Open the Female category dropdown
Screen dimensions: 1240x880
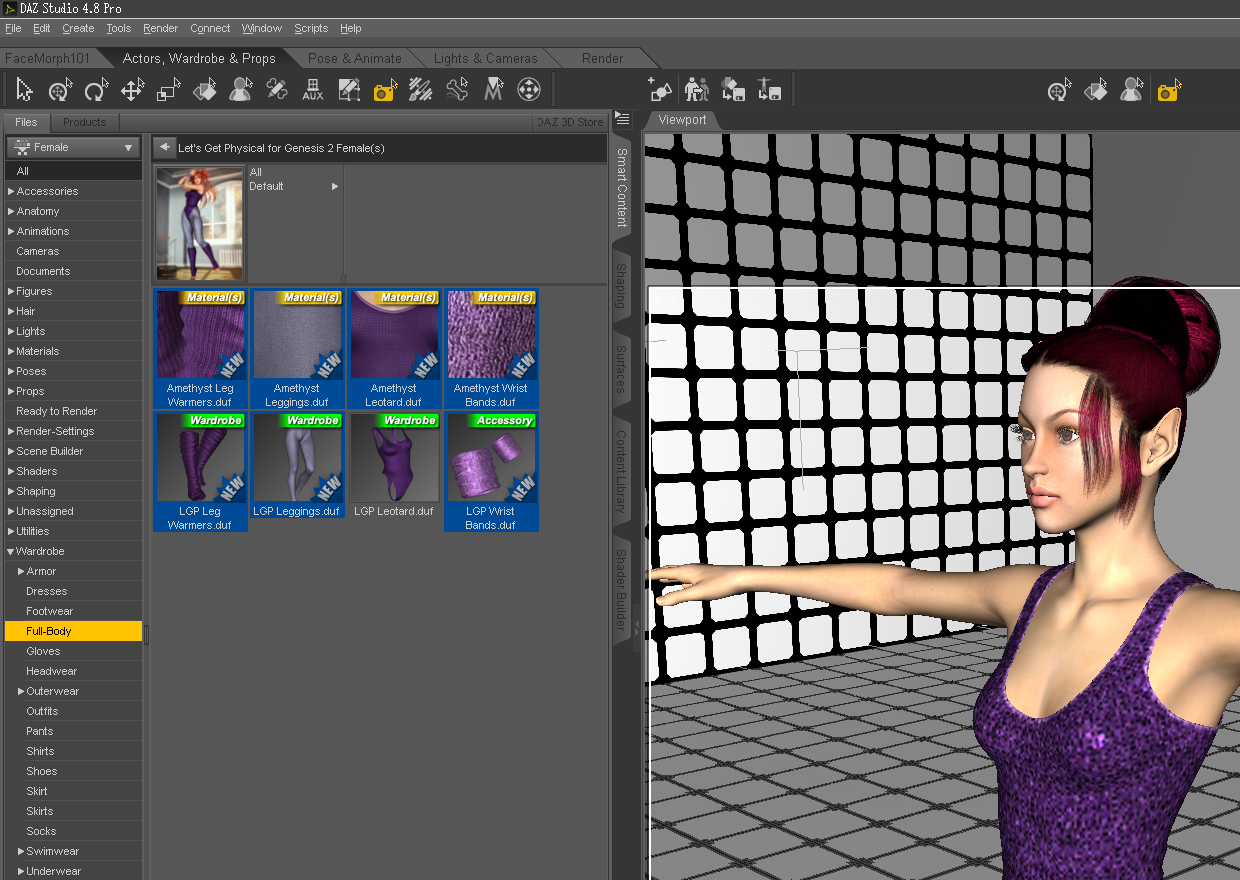(74, 148)
